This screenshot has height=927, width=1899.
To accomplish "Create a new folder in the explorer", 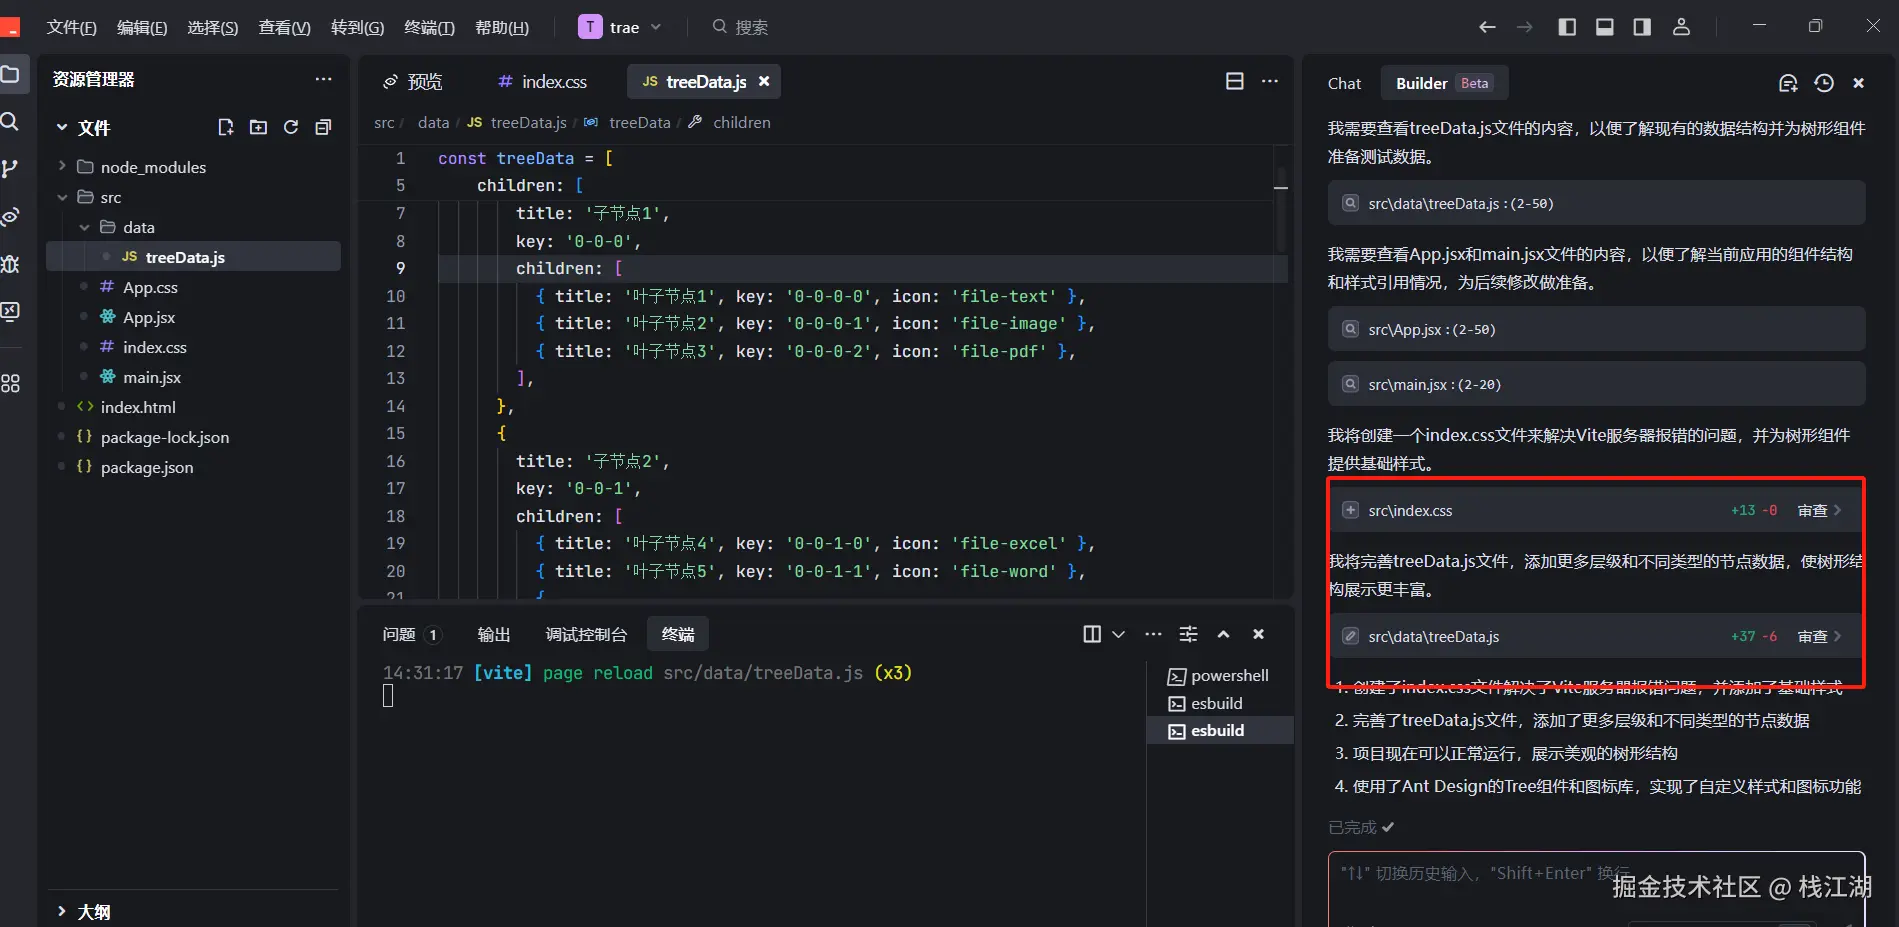I will coord(258,127).
